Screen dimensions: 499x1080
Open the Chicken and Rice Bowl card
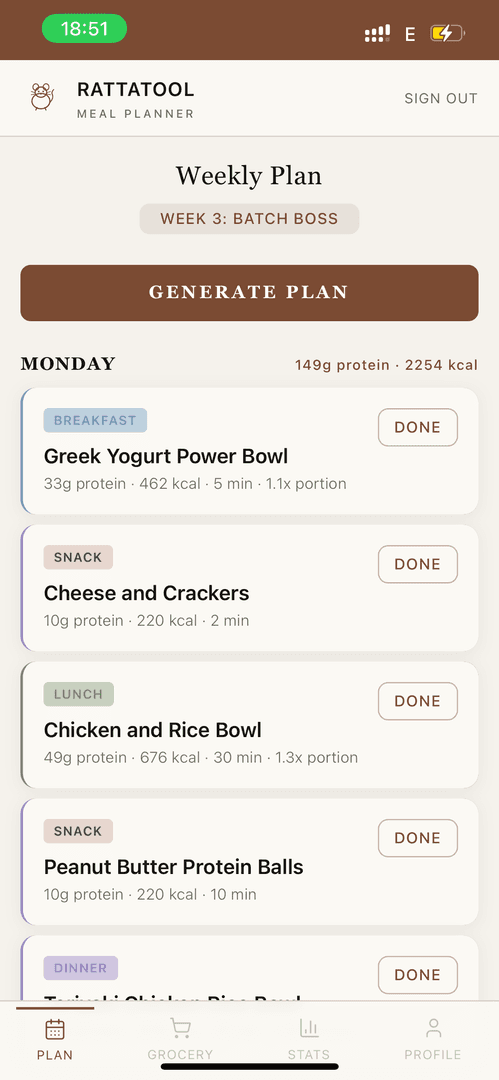(250, 725)
